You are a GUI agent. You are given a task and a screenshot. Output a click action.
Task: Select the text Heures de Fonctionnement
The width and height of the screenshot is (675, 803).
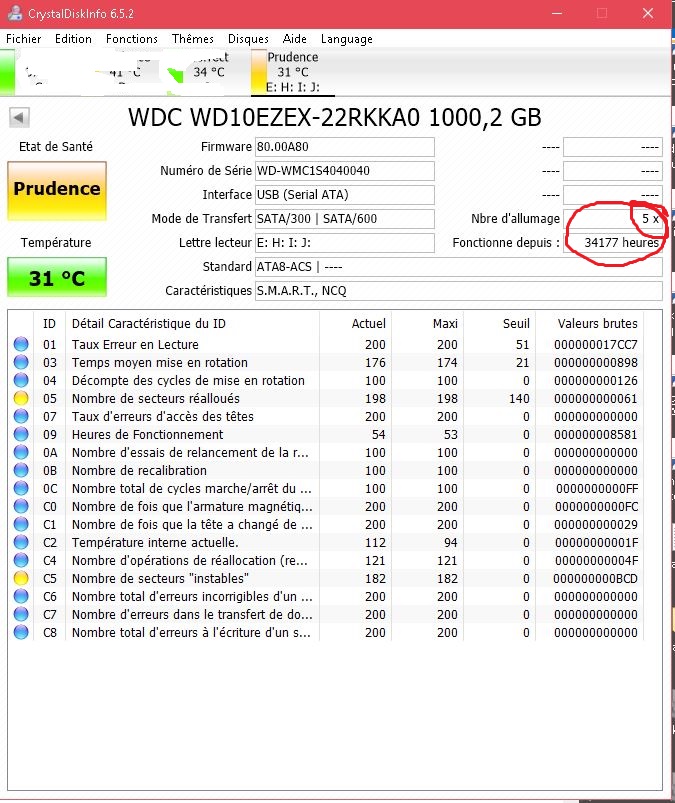[147, 434]
